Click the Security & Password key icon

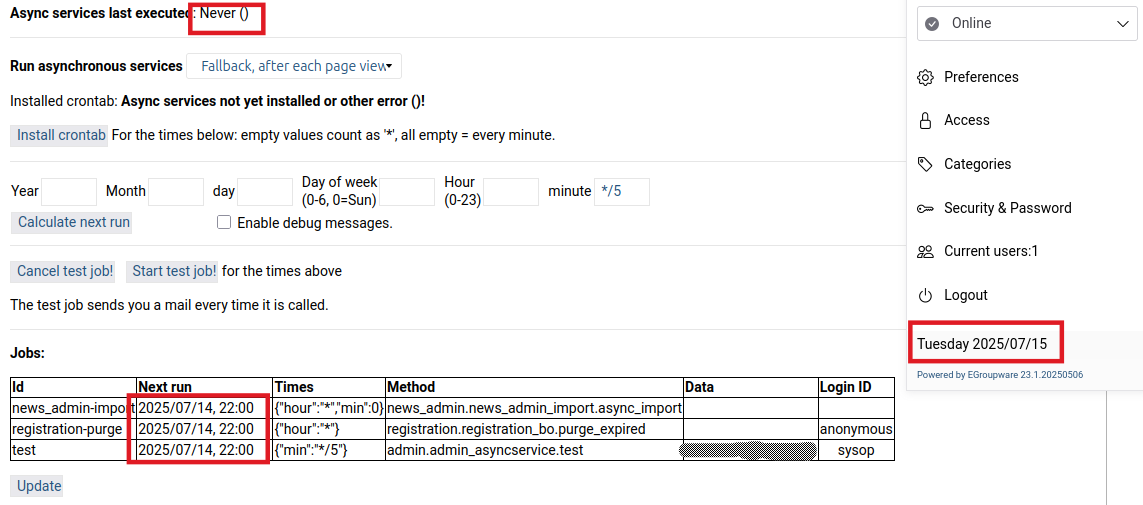(x=925, y=208)
